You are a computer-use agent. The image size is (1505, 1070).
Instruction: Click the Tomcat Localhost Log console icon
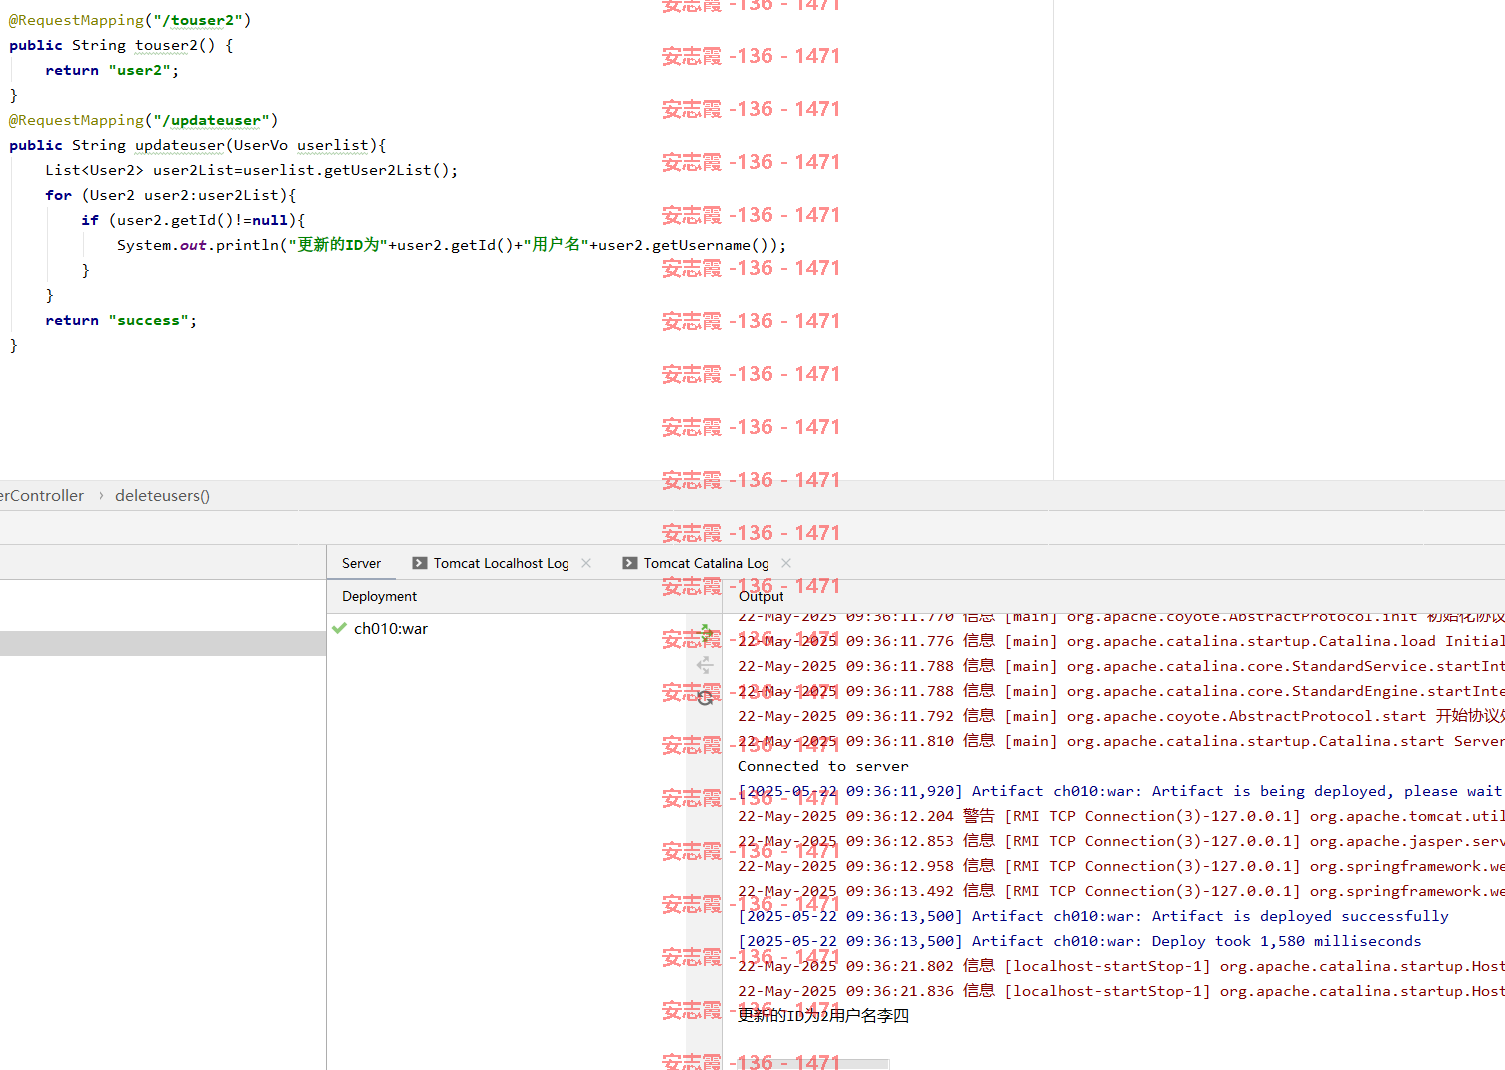coord(420,563)
